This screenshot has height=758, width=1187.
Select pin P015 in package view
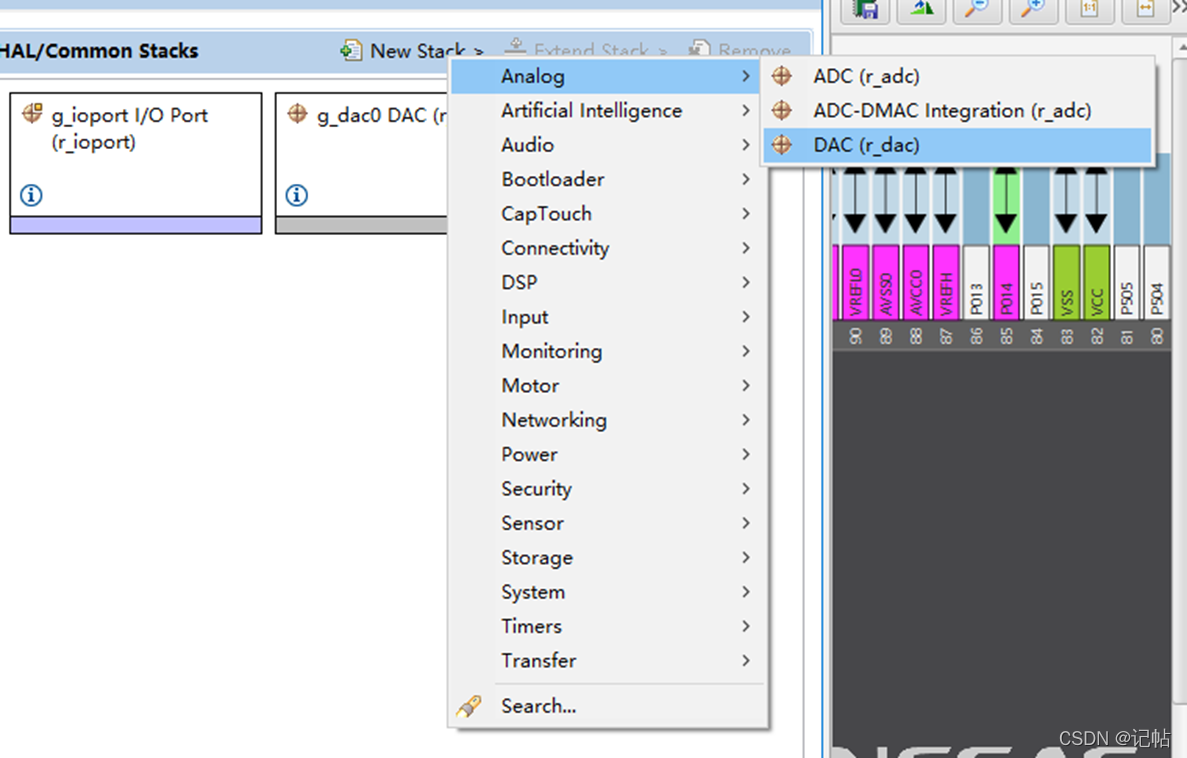(1036, 282)
